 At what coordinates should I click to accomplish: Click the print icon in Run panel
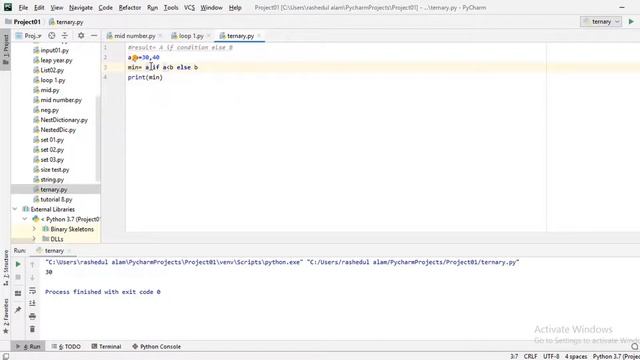32,316
